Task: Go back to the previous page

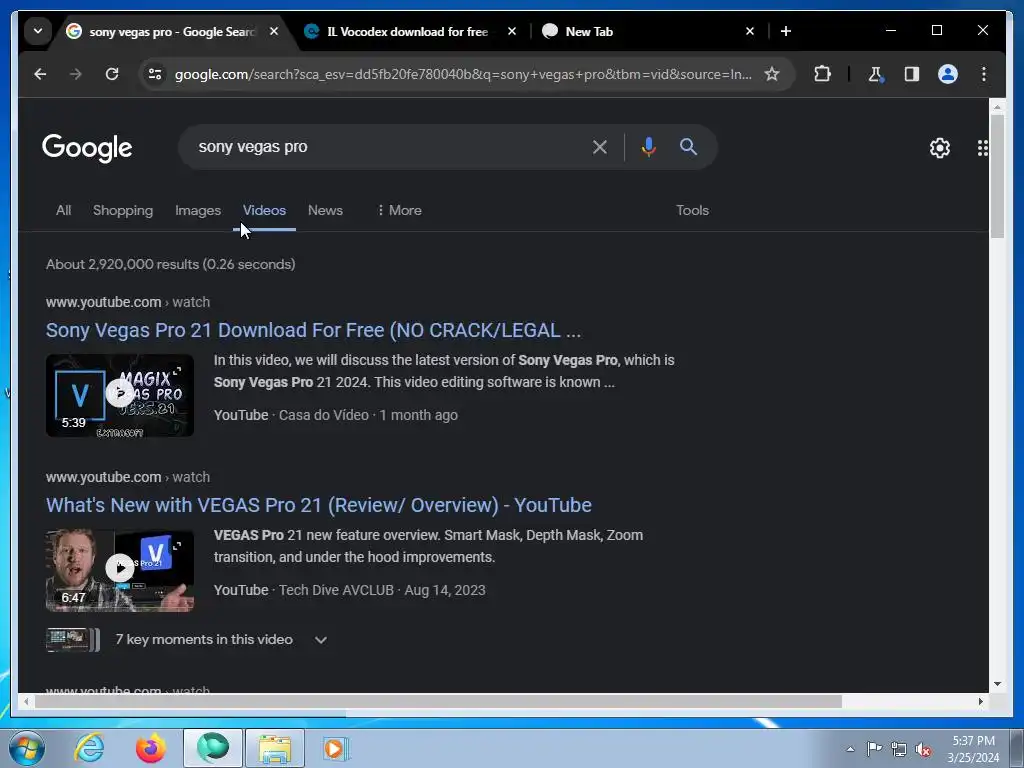Action: pyautogui.click(x=40, y=74)
